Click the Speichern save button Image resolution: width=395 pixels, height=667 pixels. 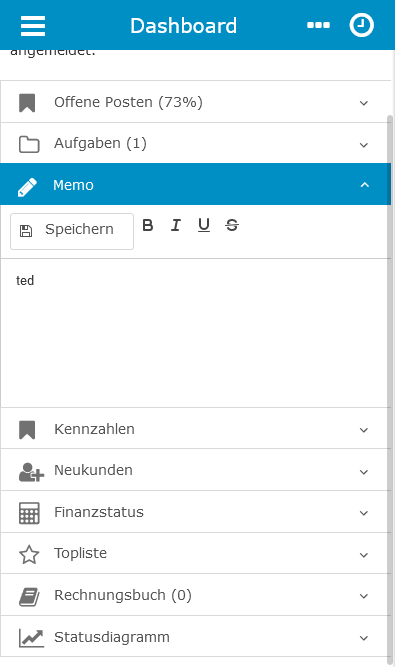[x=72, y=231]
